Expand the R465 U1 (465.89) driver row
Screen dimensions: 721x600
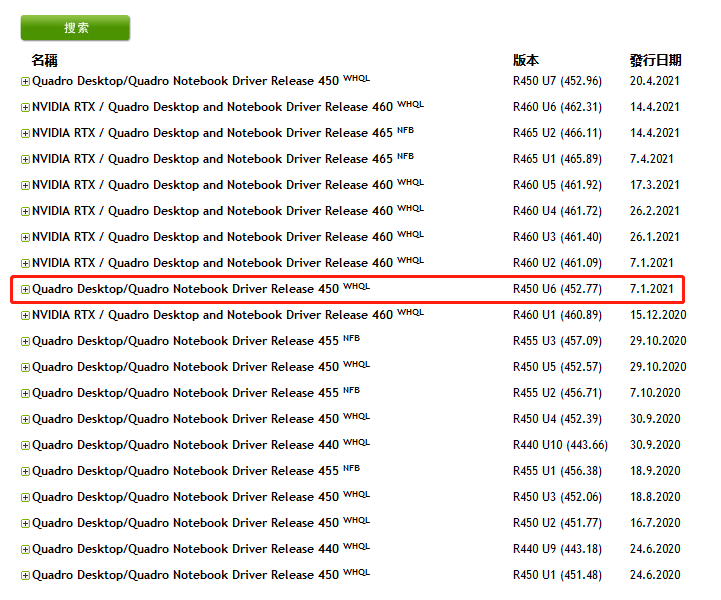point(25,160)
